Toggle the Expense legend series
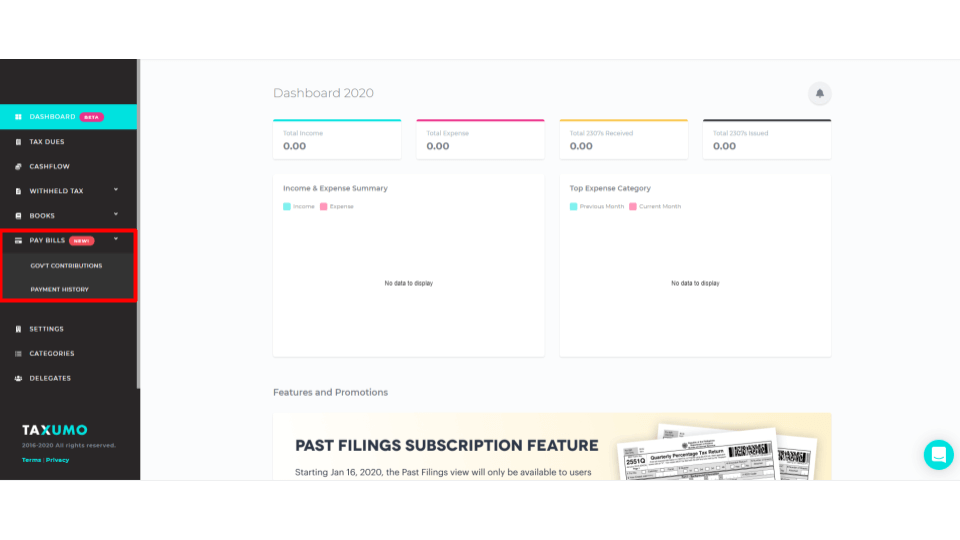 [337, 207]
